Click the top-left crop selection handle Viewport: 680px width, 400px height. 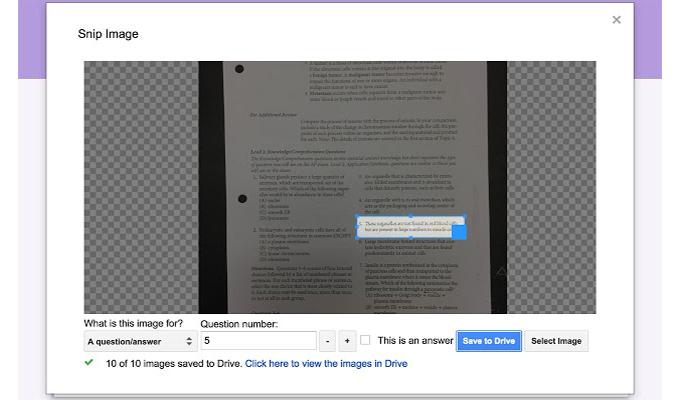(357, 216)
